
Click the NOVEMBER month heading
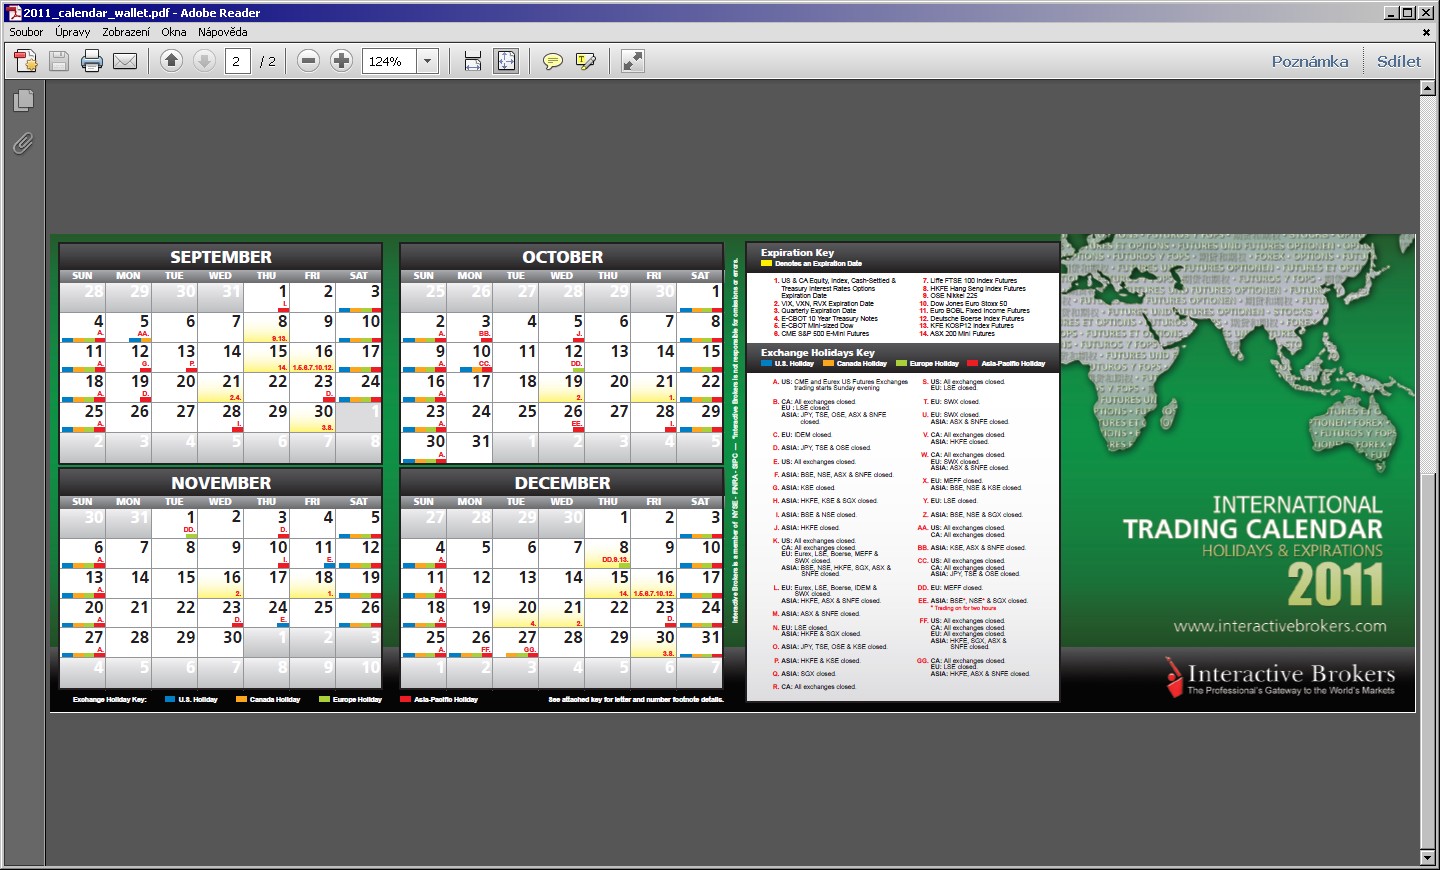tap(221, 483)
